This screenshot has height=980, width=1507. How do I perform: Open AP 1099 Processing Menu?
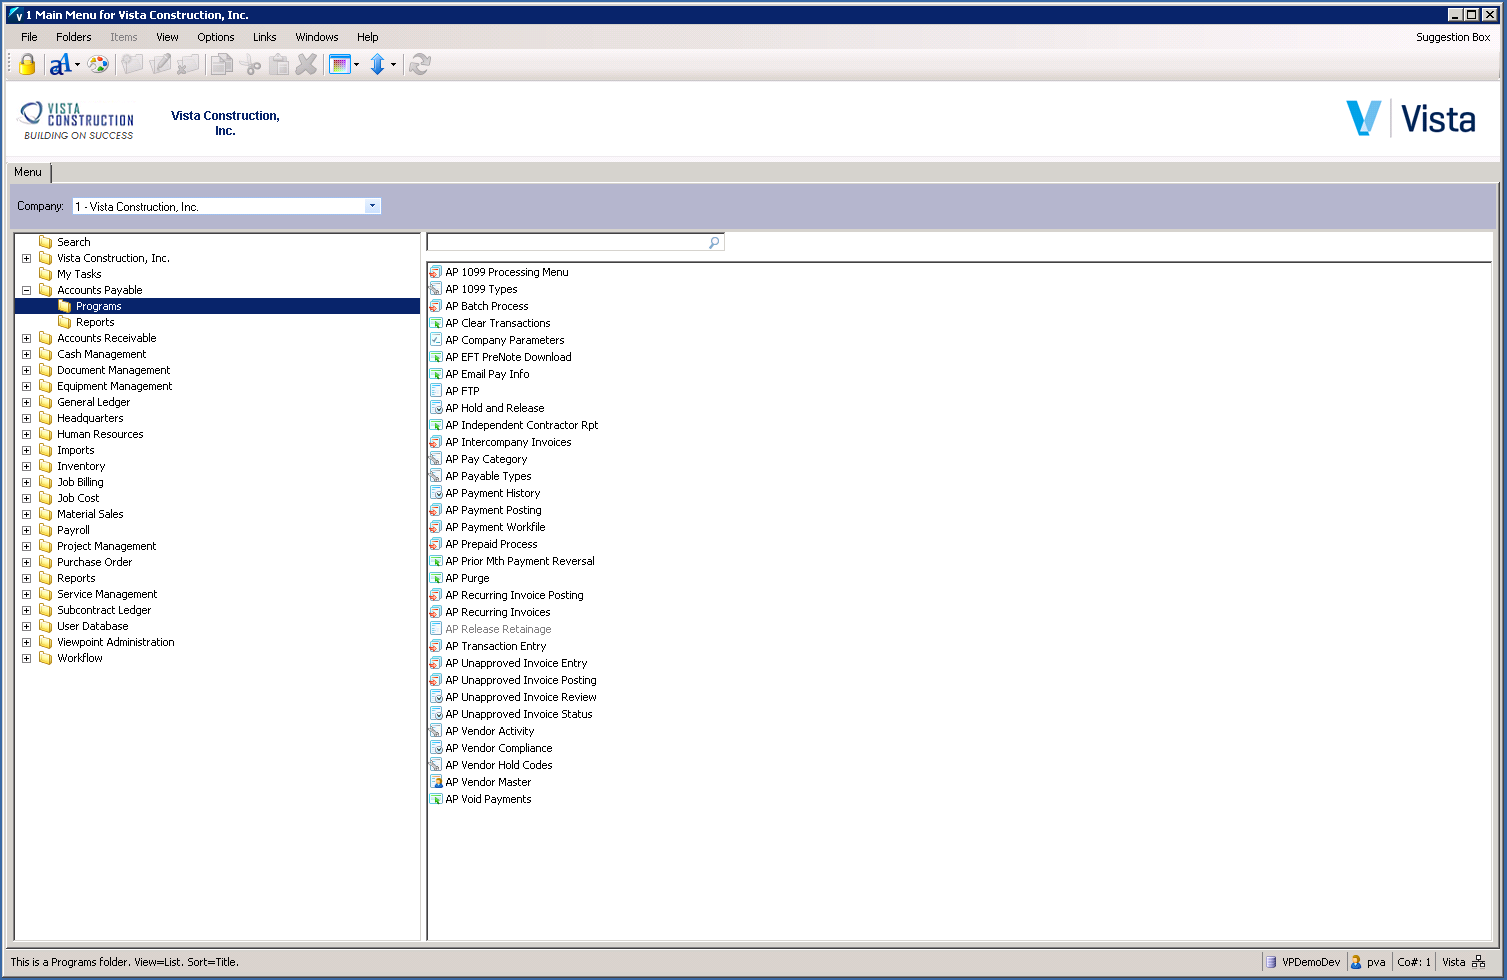point(507,272)
